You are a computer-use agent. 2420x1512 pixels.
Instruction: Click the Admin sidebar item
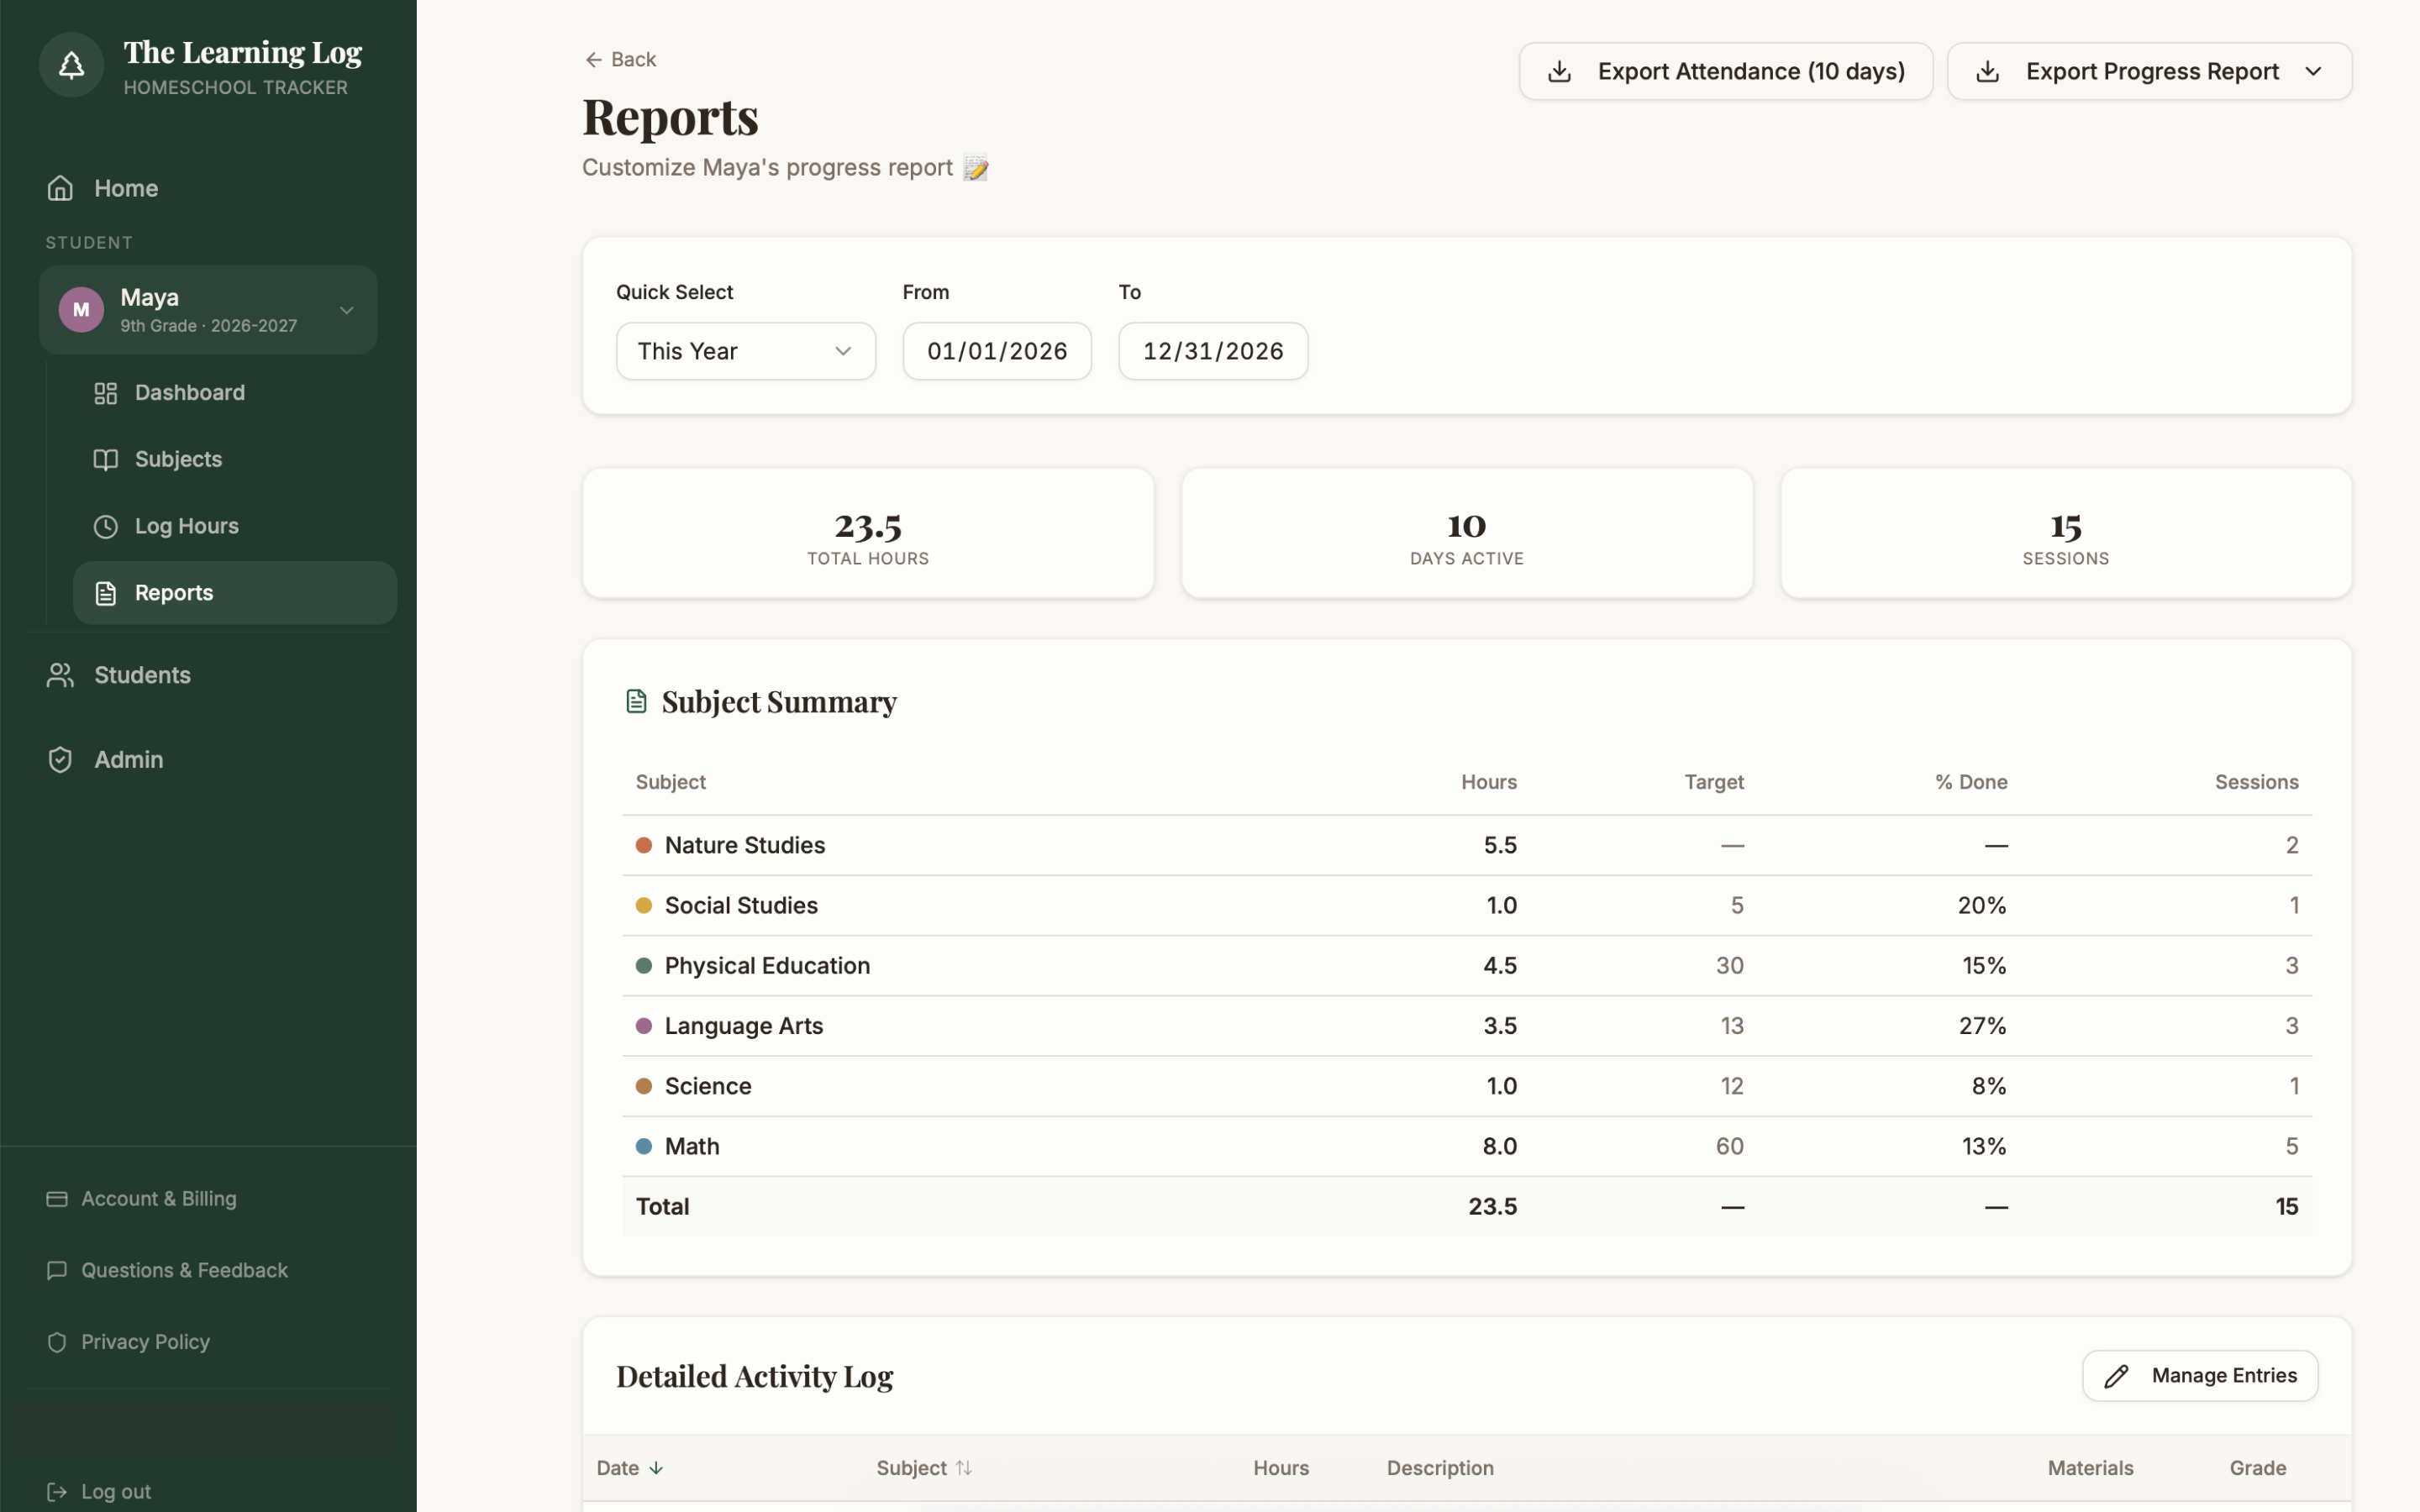coord(208,759)
